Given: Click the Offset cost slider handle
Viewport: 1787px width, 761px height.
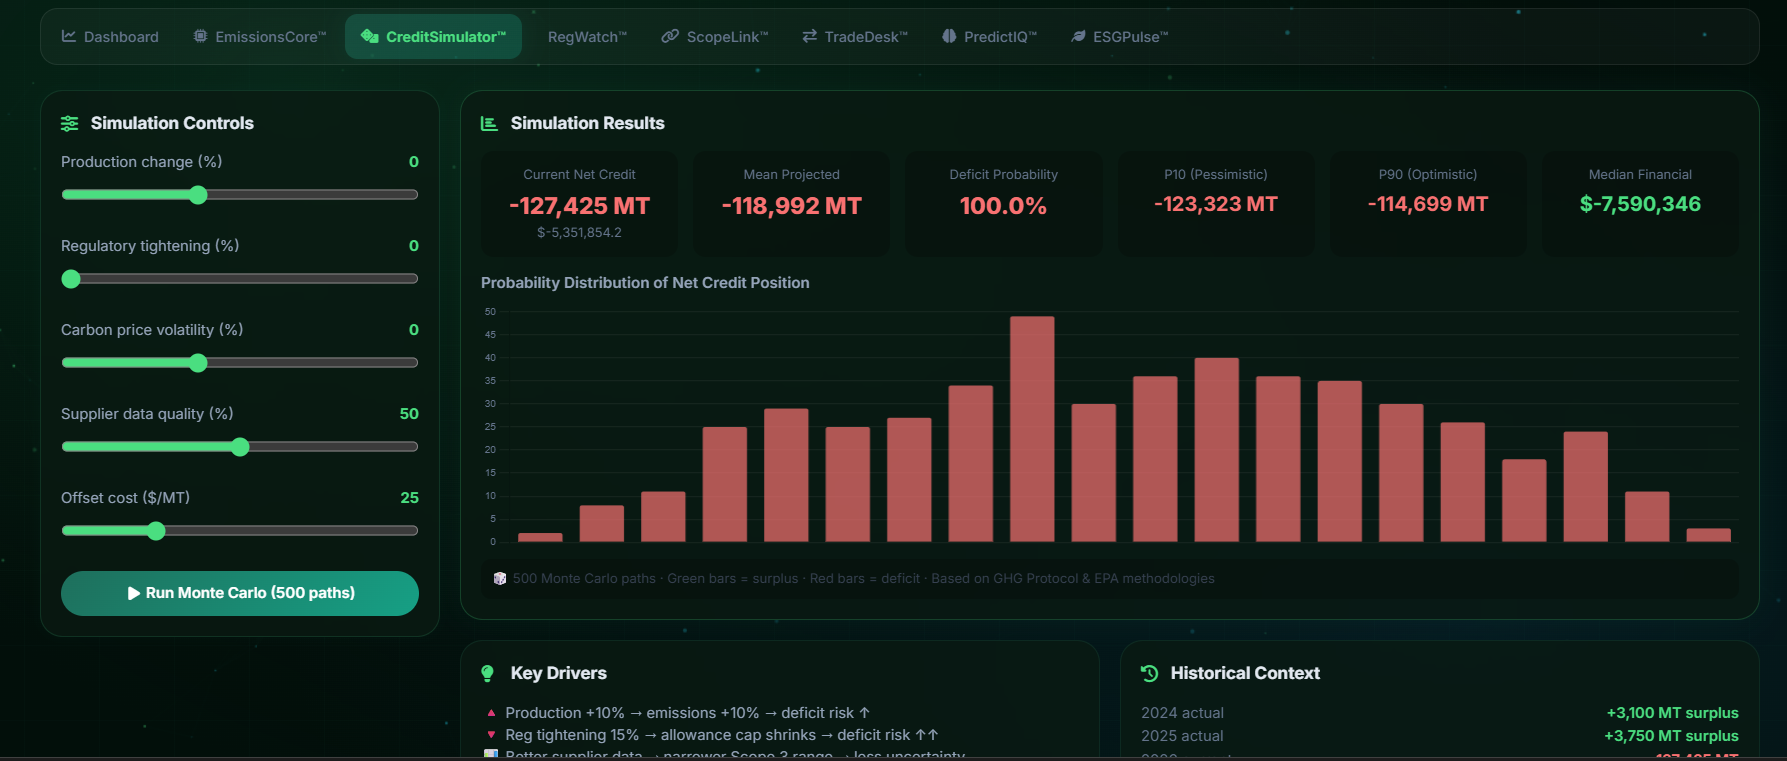Looking at the screenshot, I should (x=156, y=531).
